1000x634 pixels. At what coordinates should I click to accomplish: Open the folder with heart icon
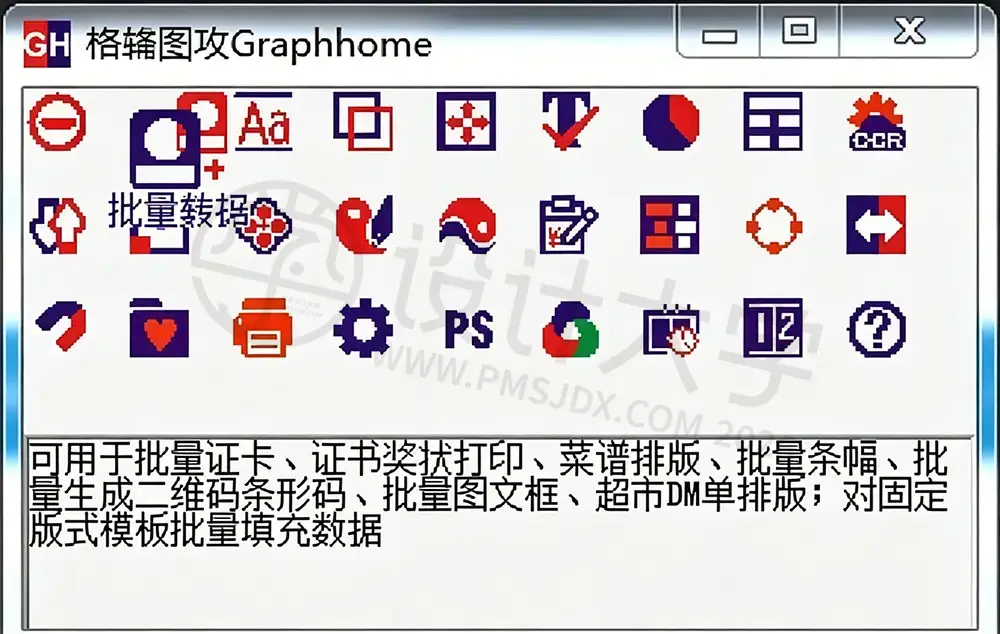click(x=159, y=327)
